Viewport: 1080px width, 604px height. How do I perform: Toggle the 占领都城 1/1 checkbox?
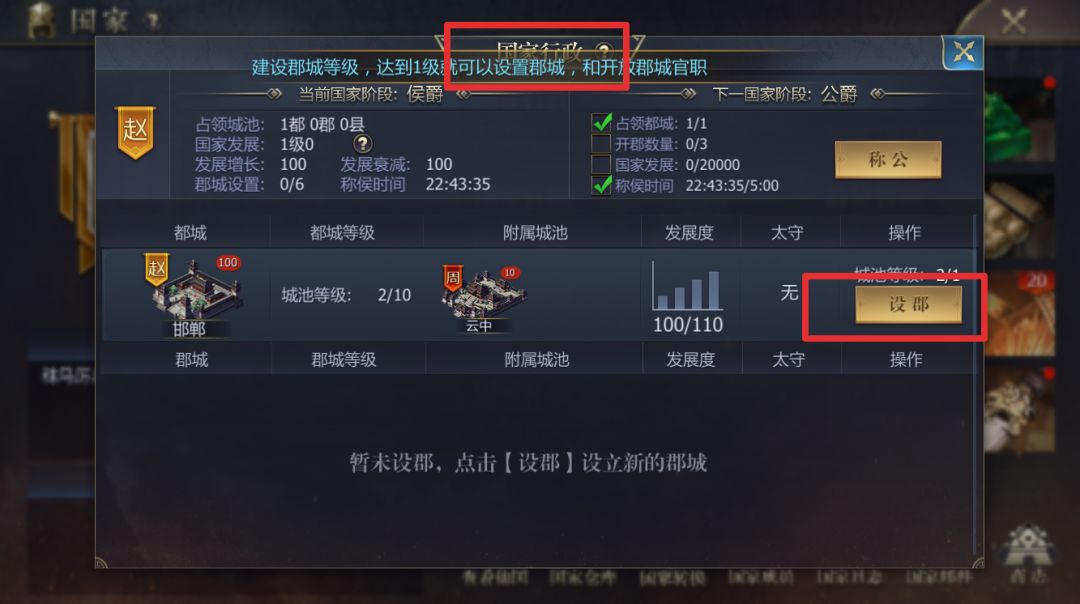pos(601,123)
